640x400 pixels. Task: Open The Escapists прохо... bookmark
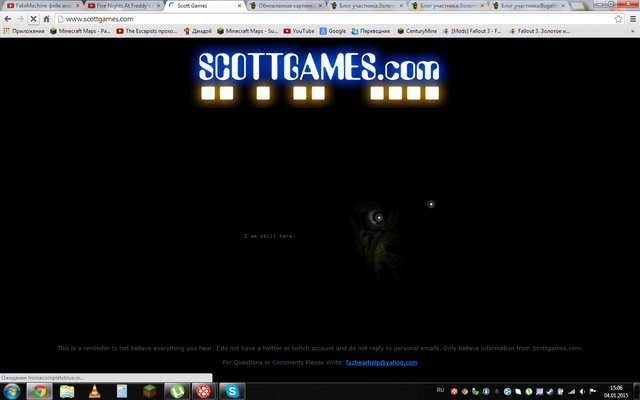click(x=147, y=31)
